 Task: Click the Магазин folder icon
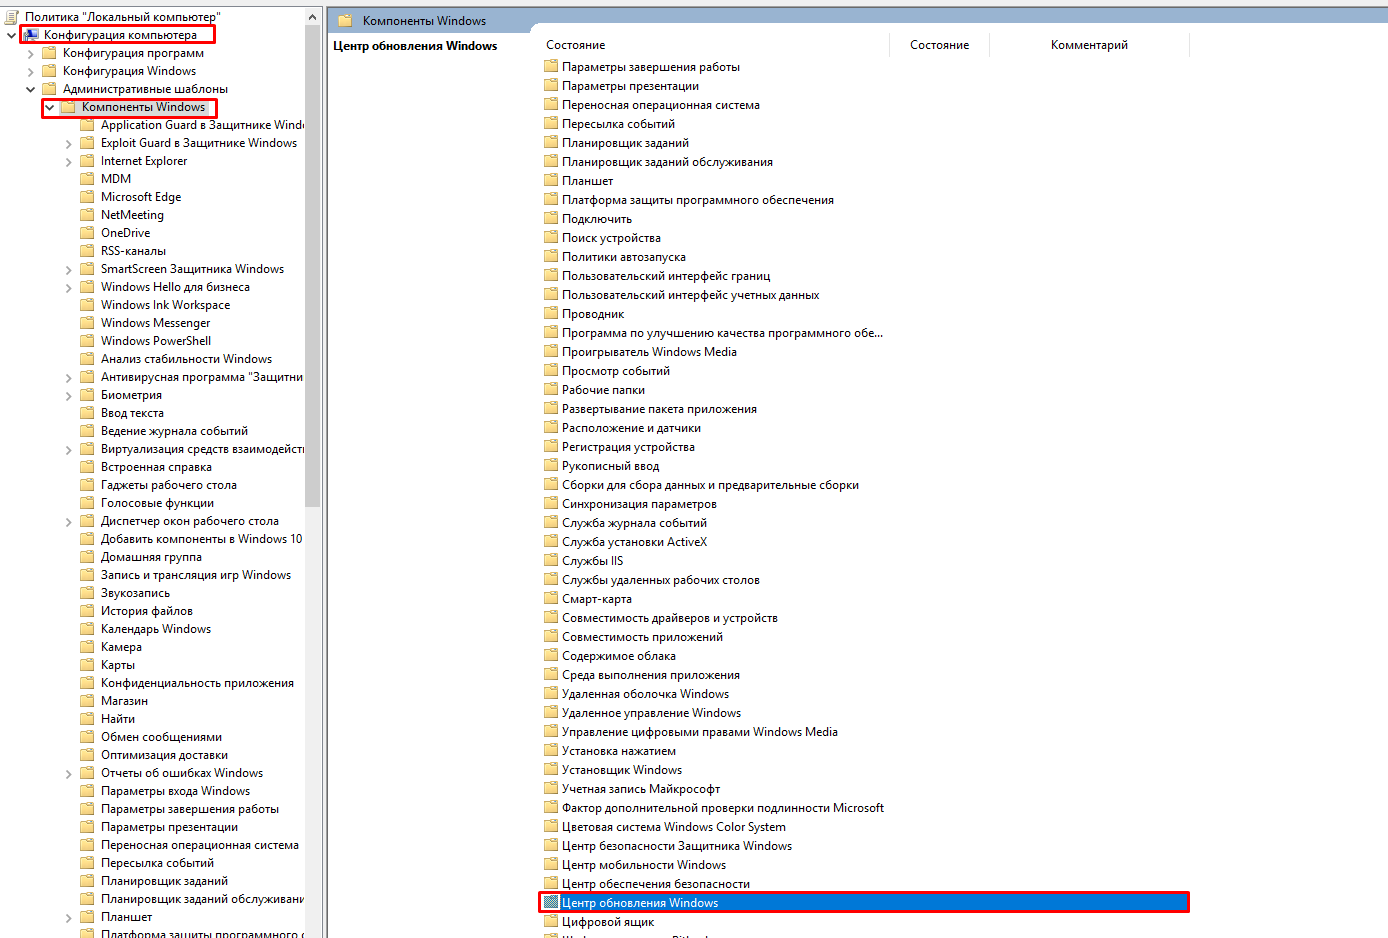[x=87, y=701]
